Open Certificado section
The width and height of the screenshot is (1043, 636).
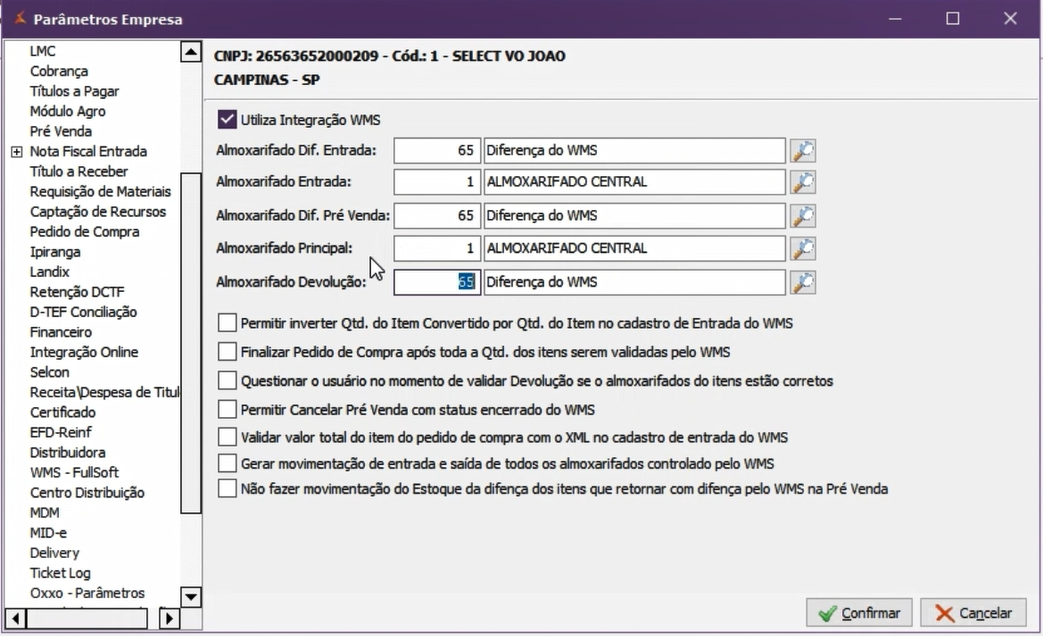click(63, 412)
